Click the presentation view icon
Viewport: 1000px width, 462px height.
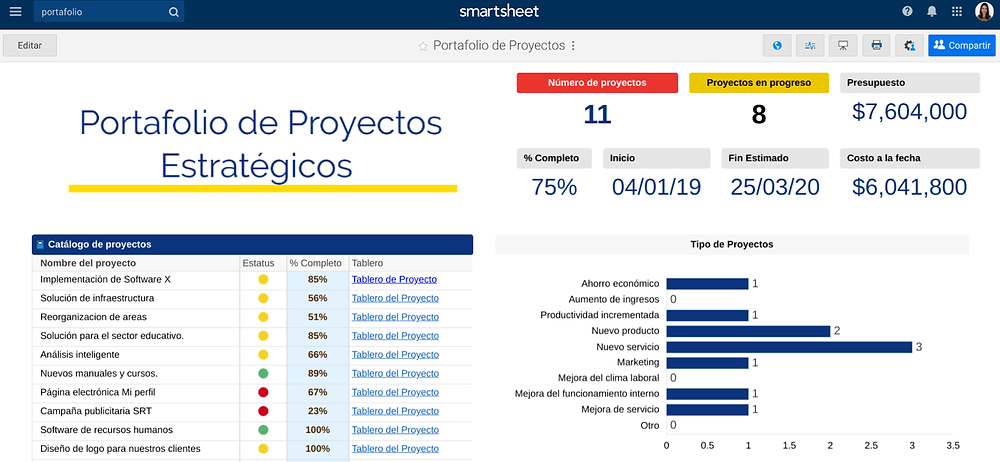843,45
